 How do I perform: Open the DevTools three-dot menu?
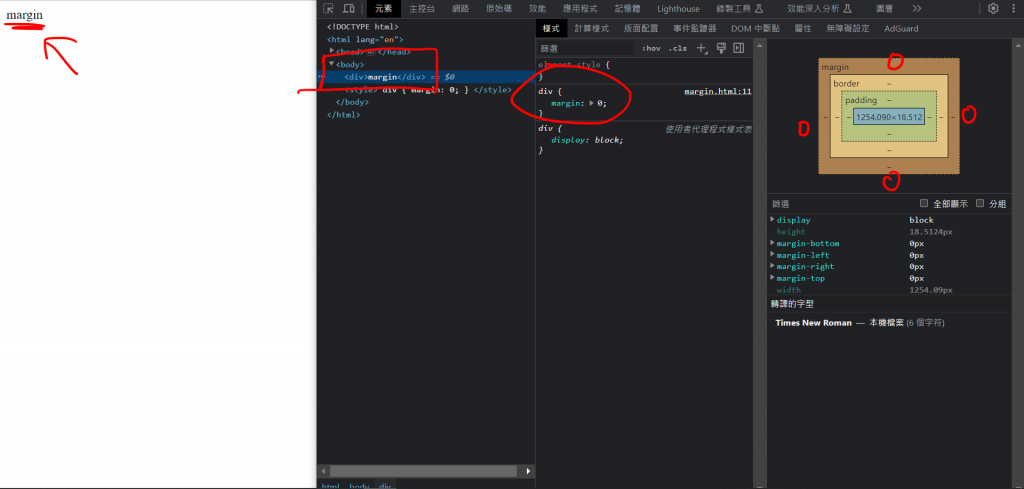click(1014, 8)
